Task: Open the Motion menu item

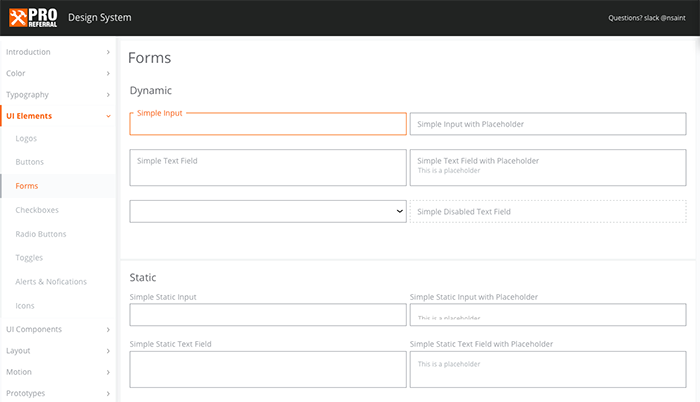Action: click(x=58, y=372)
